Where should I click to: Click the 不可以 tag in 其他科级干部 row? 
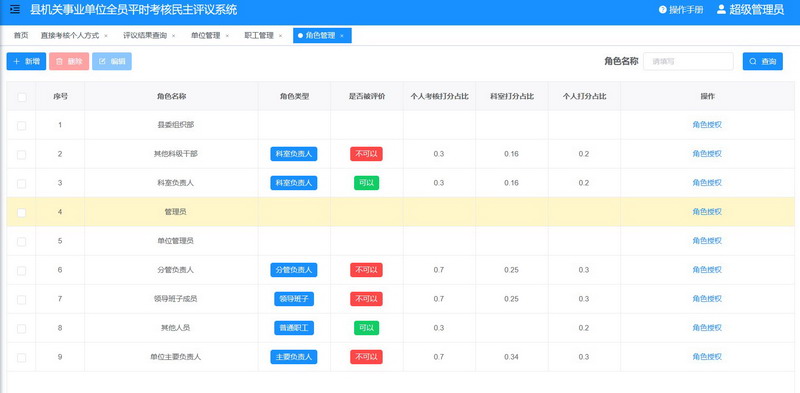tap(366, 154)
